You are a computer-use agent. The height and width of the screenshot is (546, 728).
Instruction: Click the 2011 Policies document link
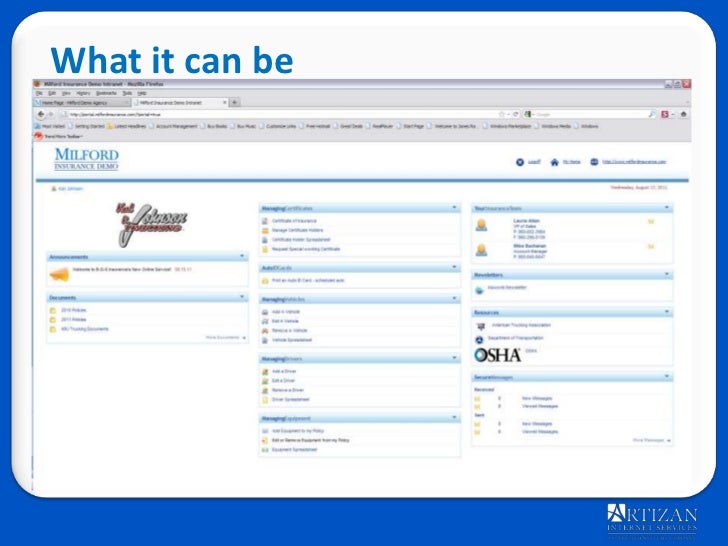coord(73,320)
